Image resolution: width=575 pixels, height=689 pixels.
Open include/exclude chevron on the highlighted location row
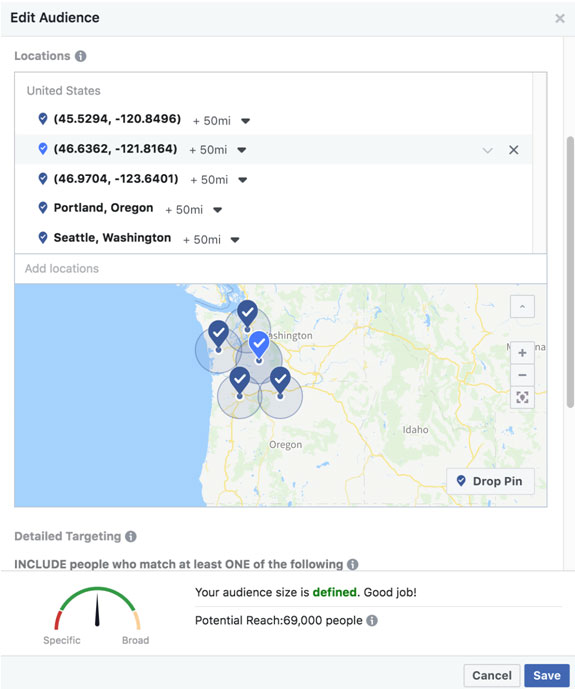[x=487, y=150]
